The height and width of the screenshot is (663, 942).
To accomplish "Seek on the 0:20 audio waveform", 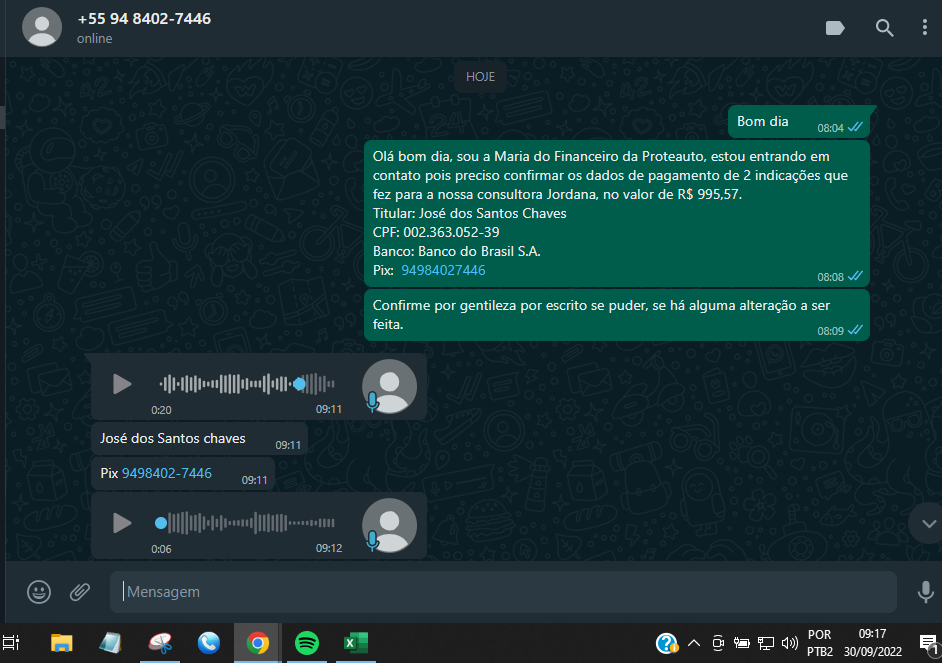I will tap(247, 384).
